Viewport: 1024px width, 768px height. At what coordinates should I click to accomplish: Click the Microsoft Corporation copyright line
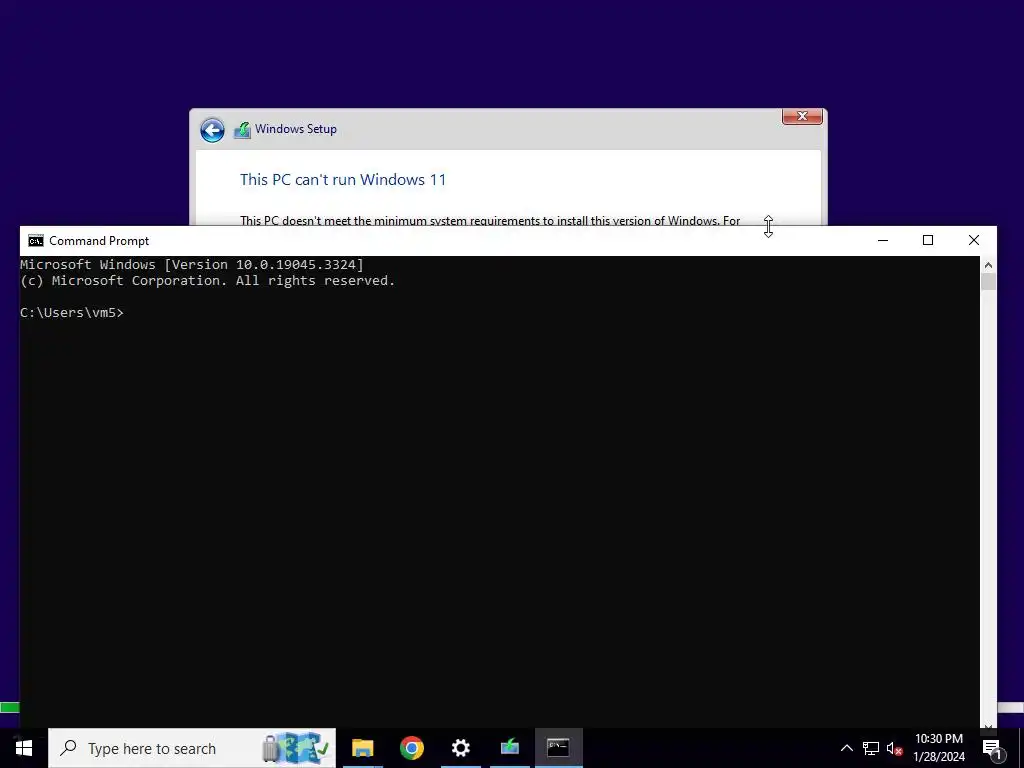coord(208,281)
